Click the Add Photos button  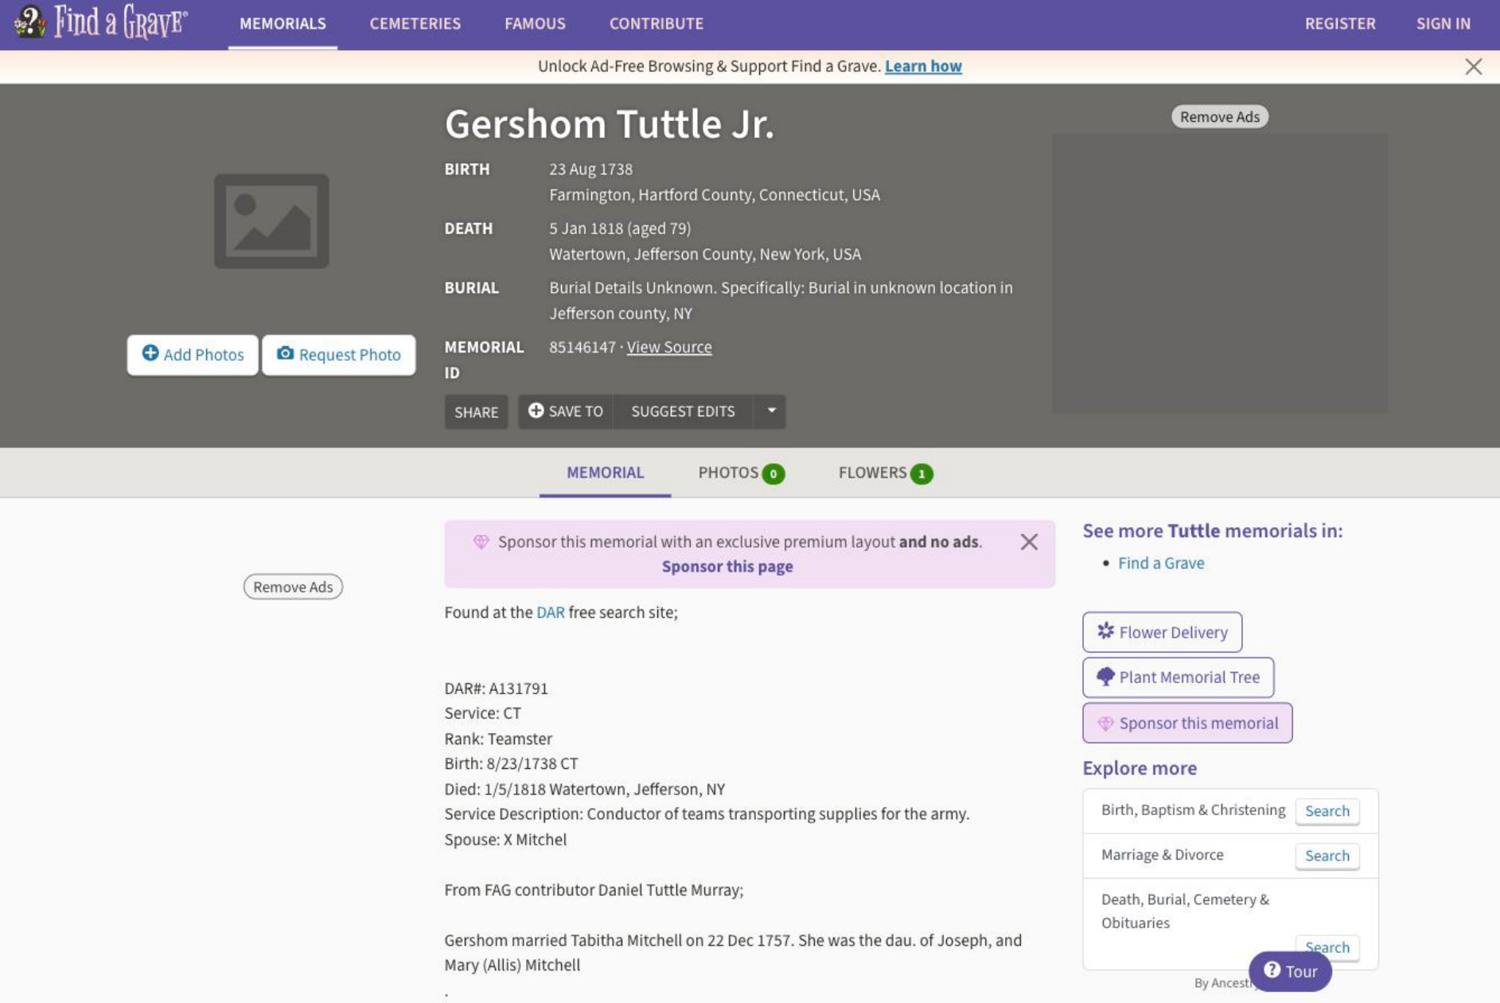click(x=193, y=354)
